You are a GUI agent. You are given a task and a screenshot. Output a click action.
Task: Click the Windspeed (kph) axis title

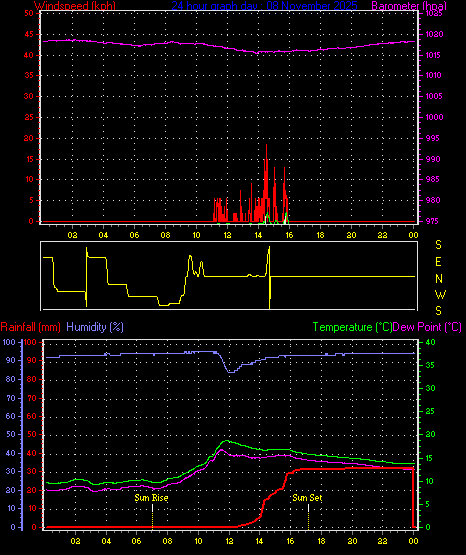[75, 6]
